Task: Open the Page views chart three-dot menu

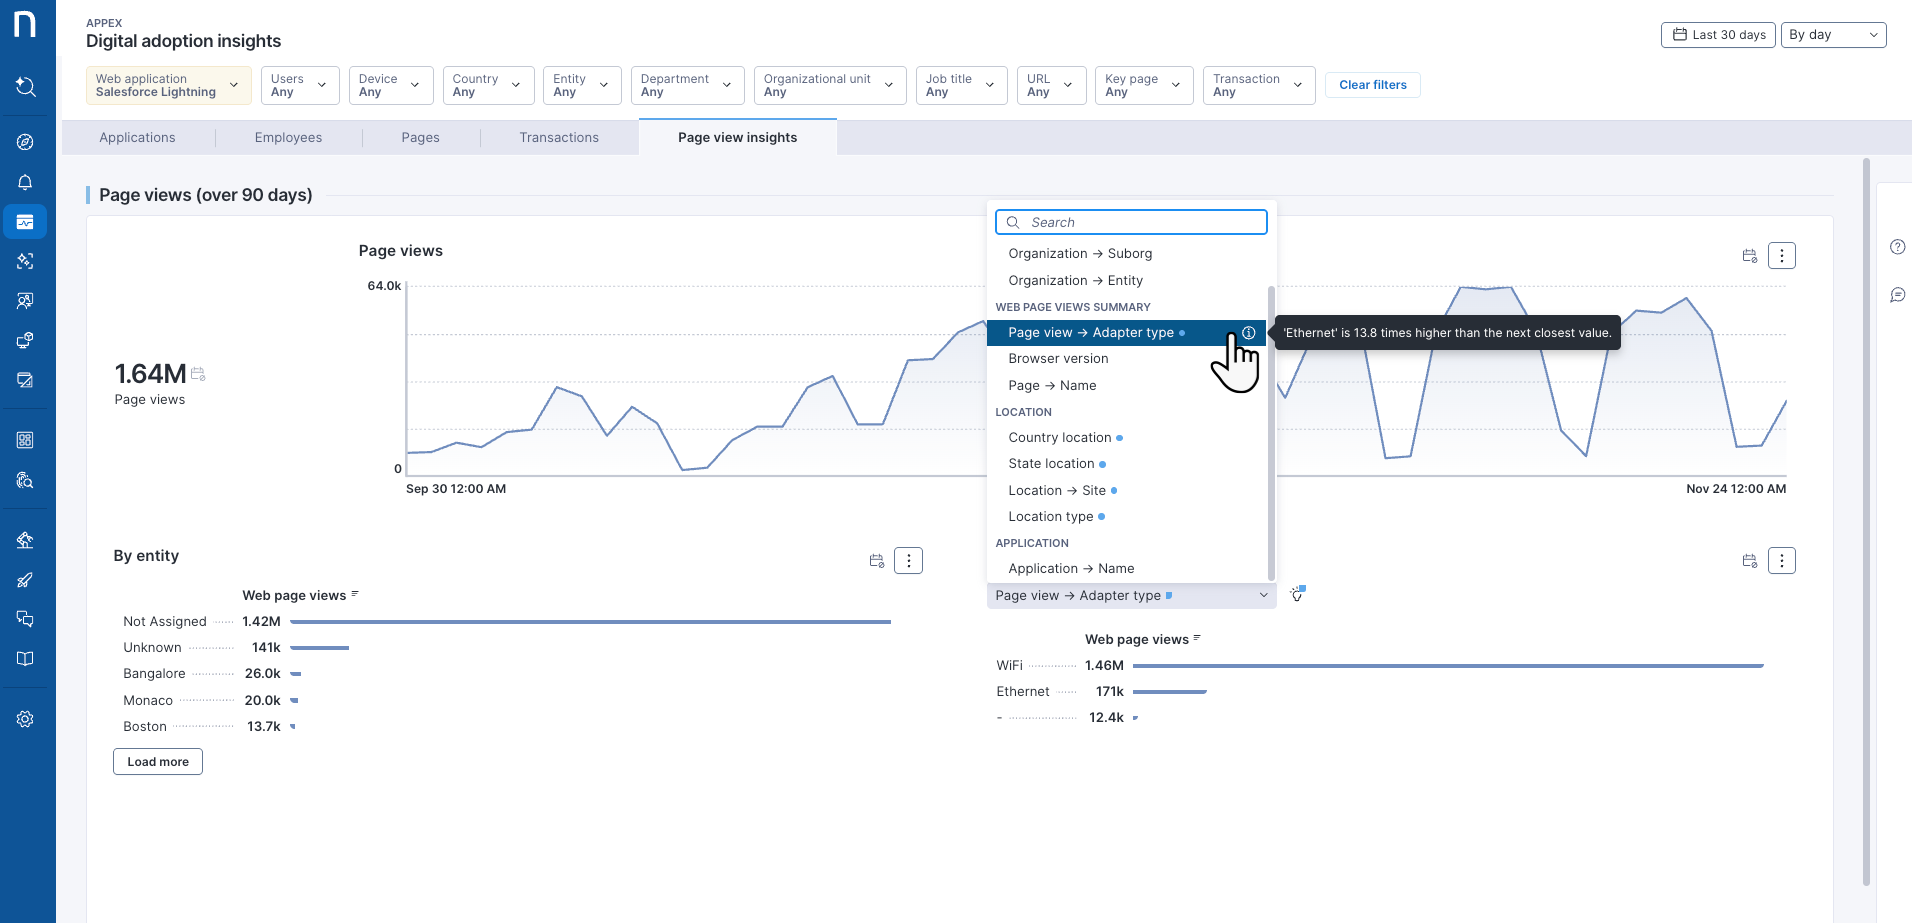Action: coord(1781,256)
